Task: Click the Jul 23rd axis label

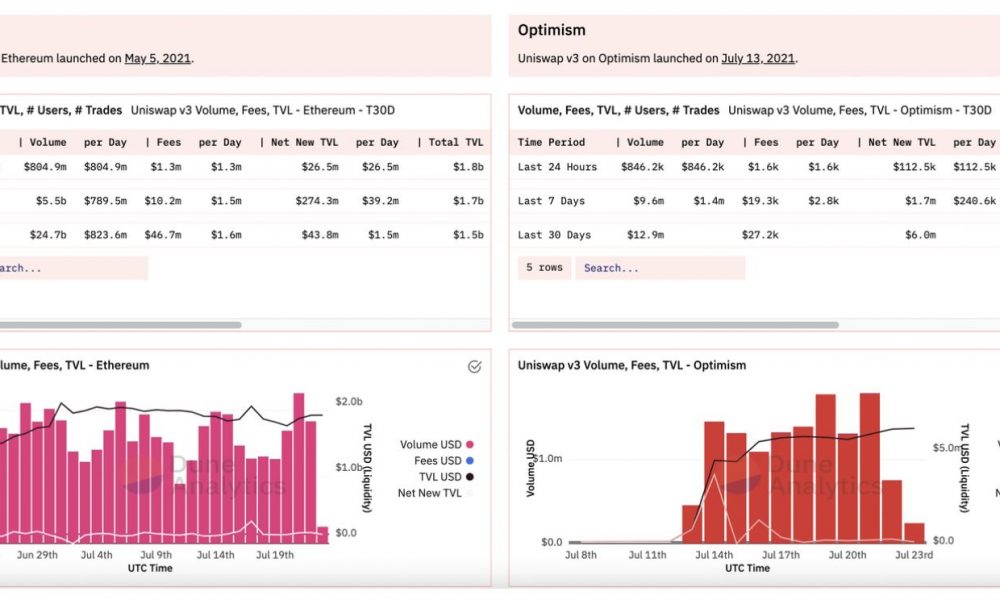Action: (914, 555)
